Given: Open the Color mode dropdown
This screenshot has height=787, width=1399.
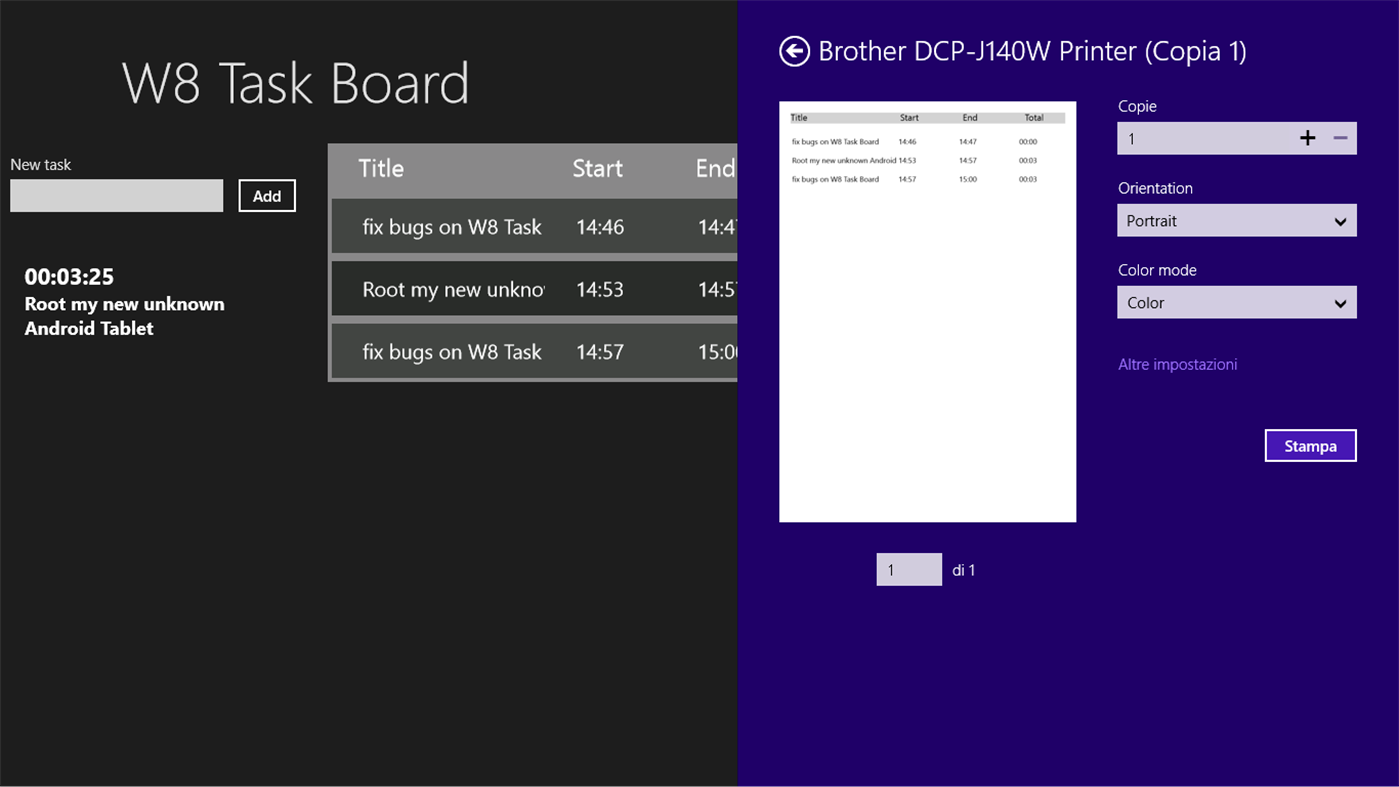Looking at the screenshot, I should point(1236,302).
